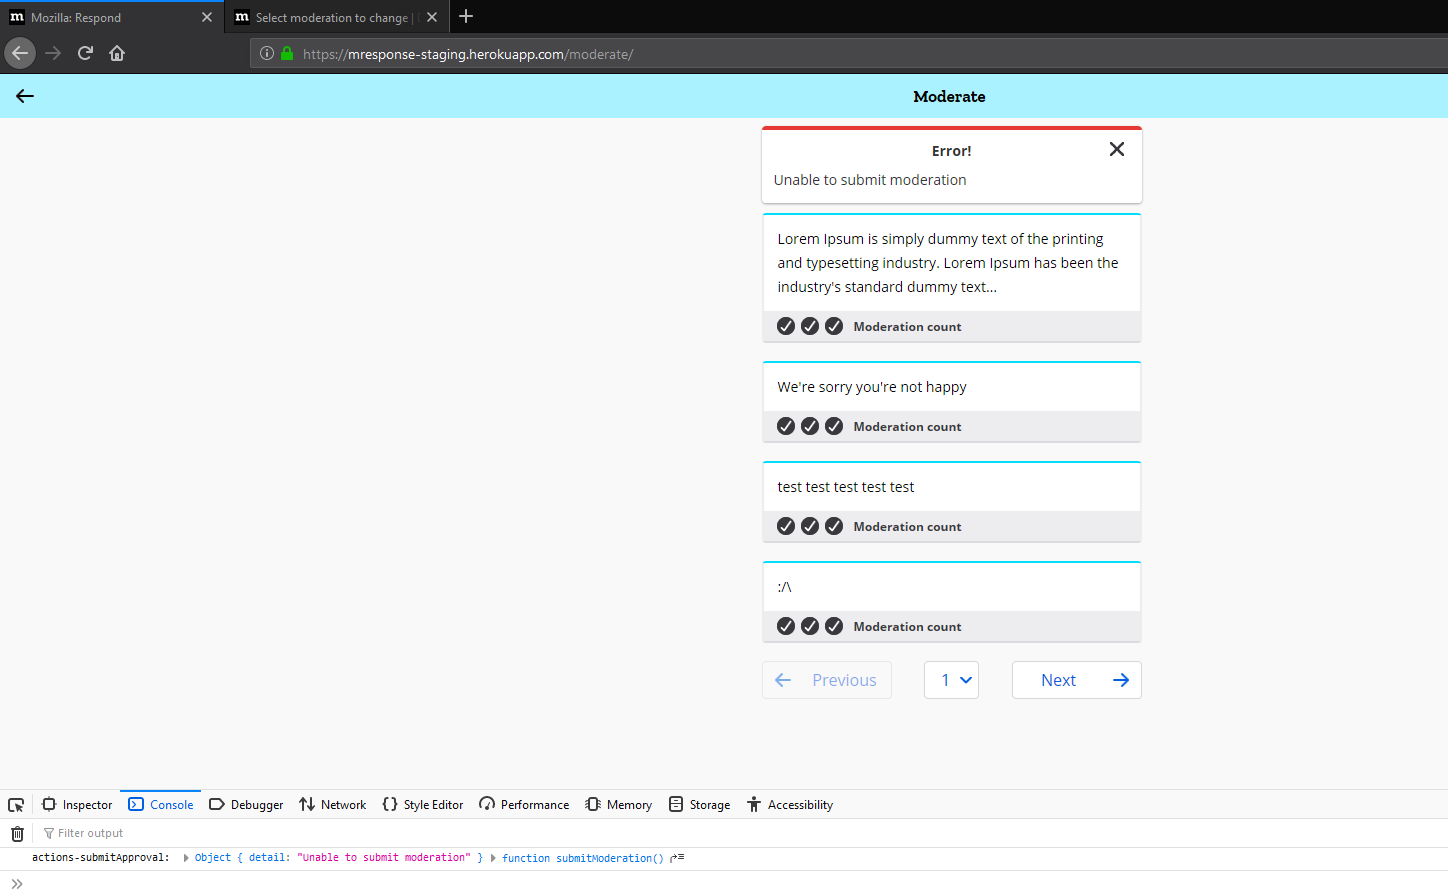
Task: Open the page number dropdown
Action: pos(952,680)
